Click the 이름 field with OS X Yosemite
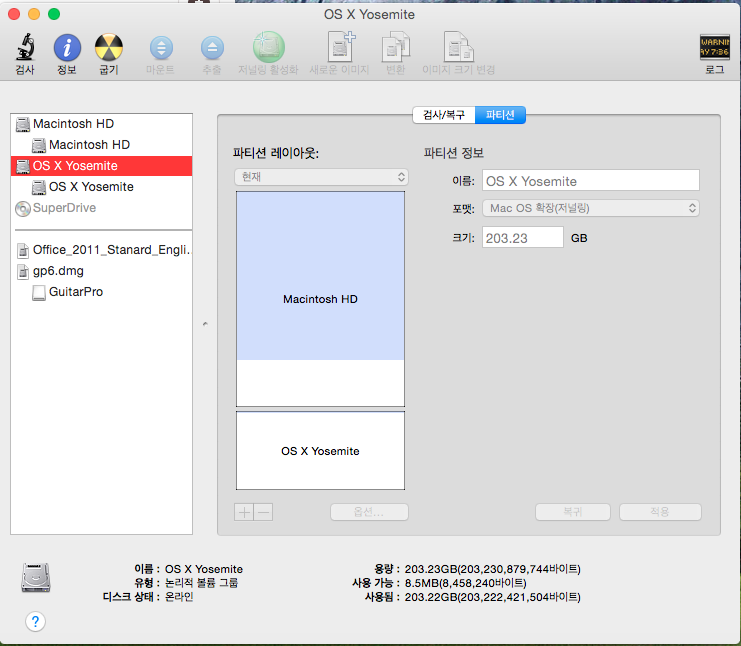Screen dimensions: 741x646 click(x=591, y=181)
